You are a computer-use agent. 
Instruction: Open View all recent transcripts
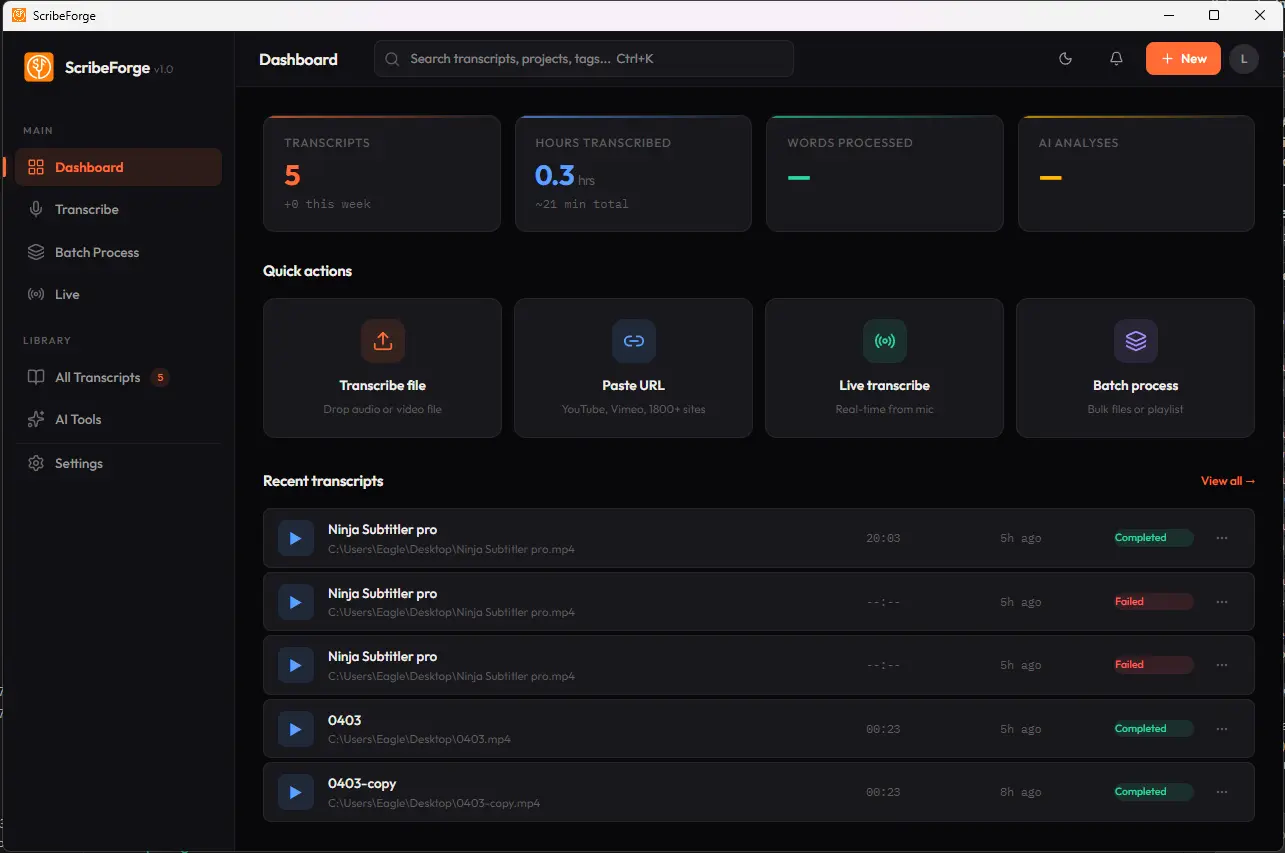point(1227,481)
